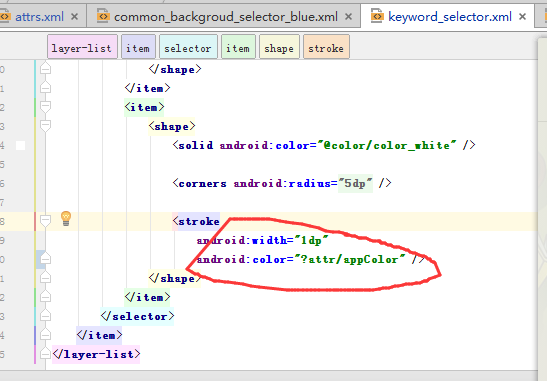Click the </selector> closing tag
Screen dimensions: 547x381
pos(137,316)
